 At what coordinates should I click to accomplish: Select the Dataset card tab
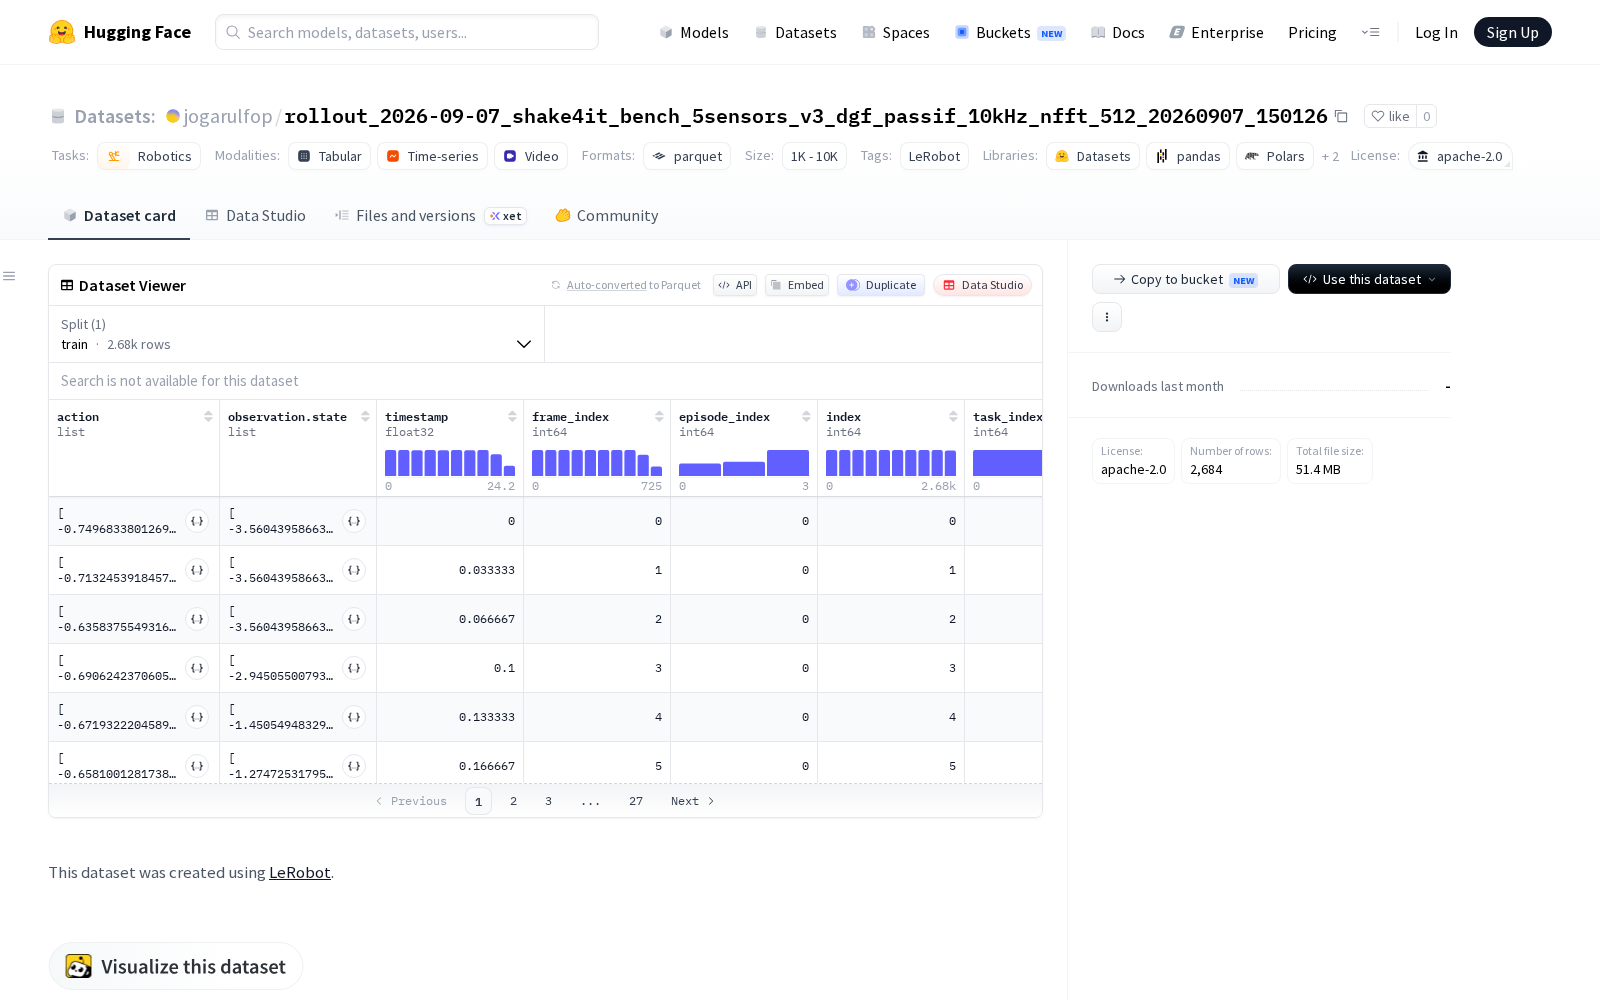pyautogui.click(x=119, y=215)
